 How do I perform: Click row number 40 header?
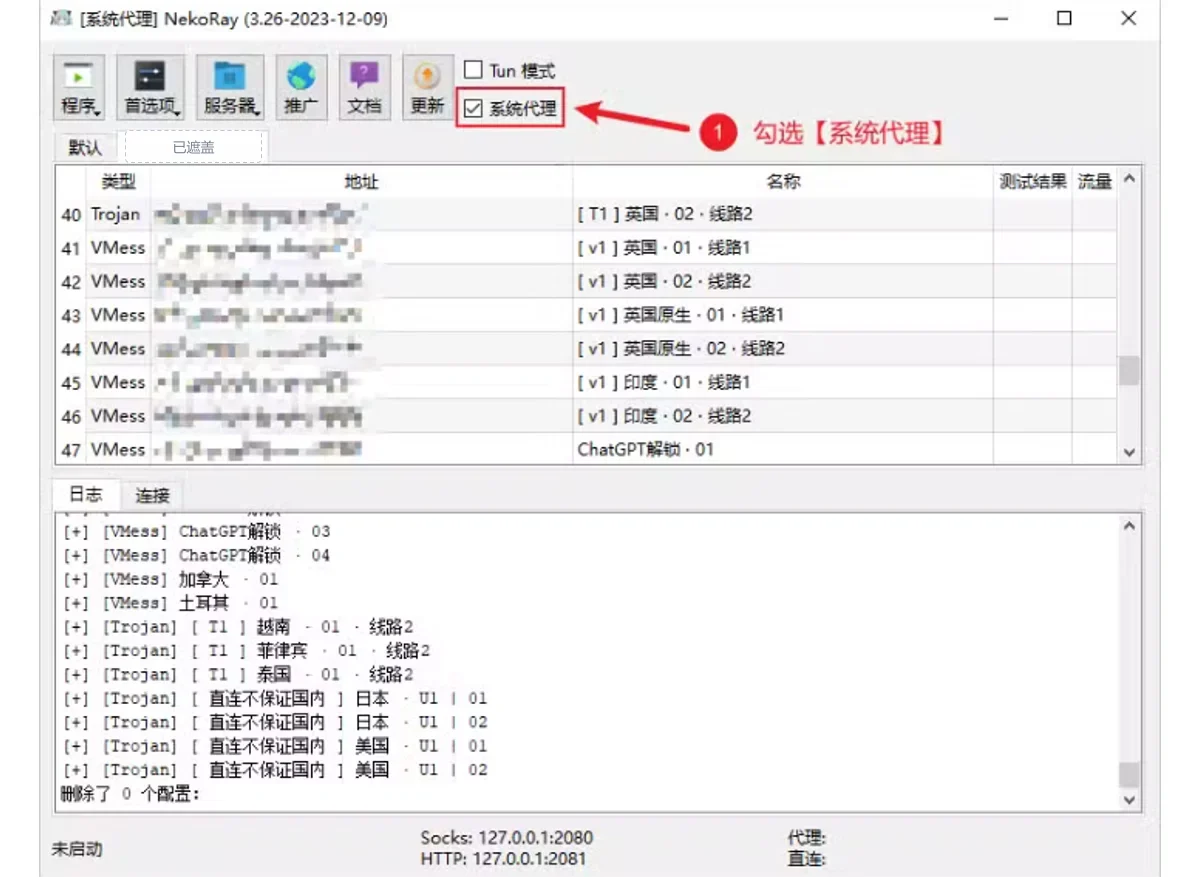pyautogui.click(x=70, y=215)
